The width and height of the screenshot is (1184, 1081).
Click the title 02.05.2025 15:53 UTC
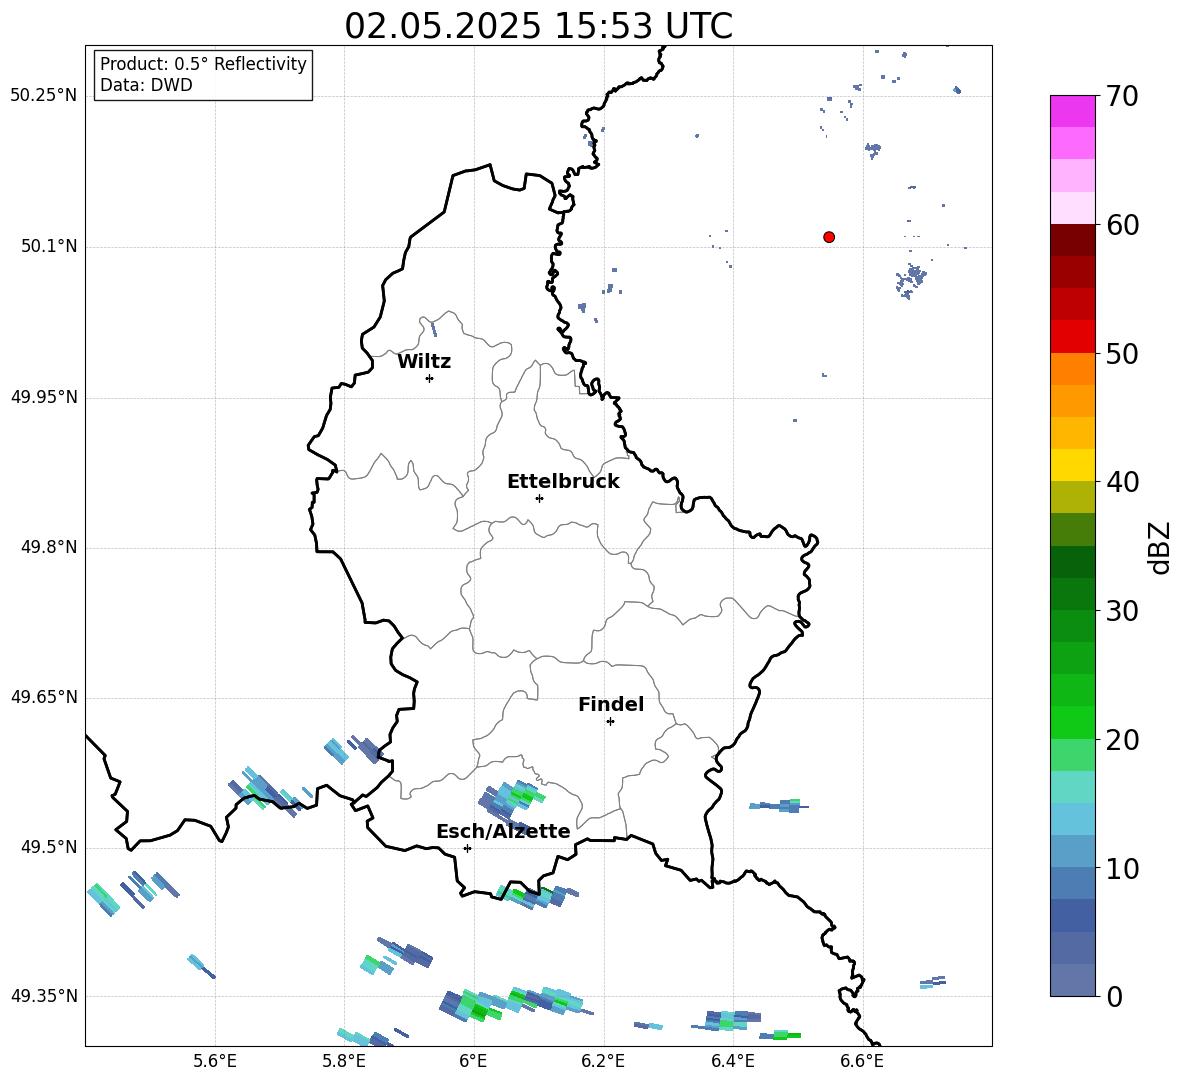(x=538, y=26)
